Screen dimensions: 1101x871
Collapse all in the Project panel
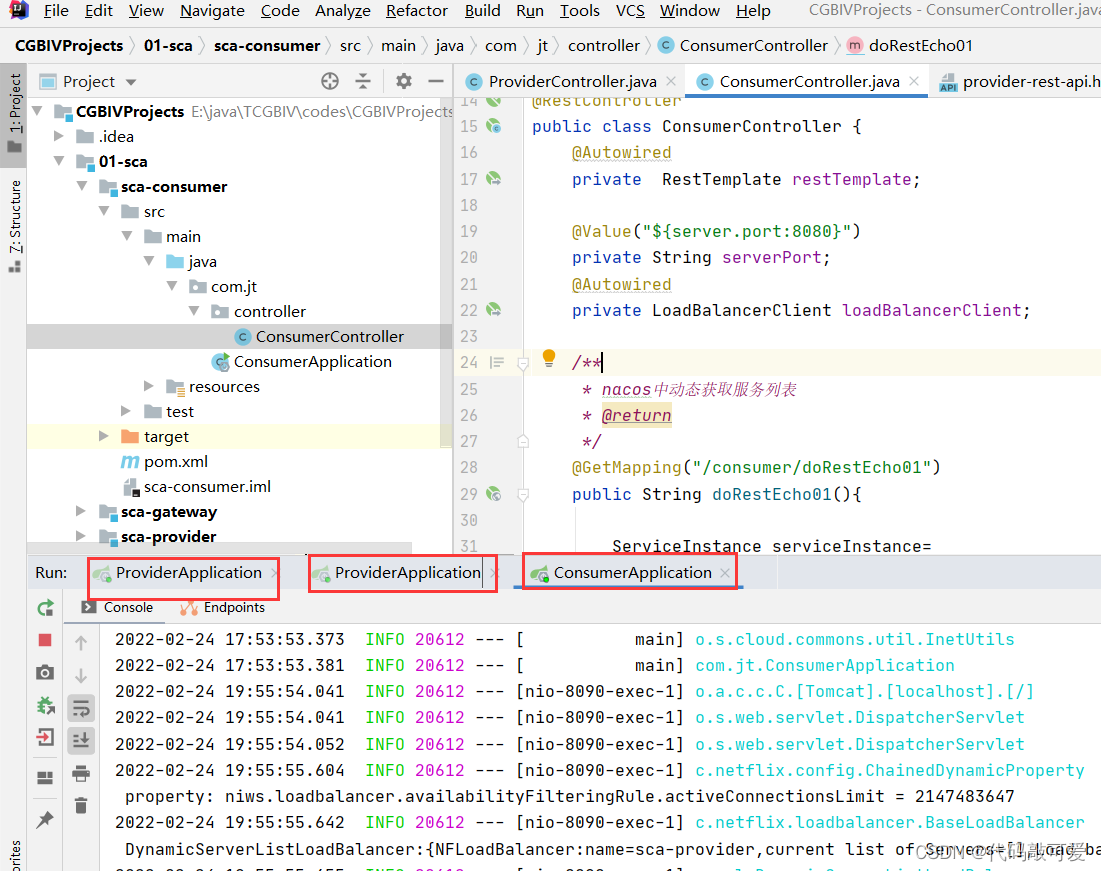[363, 81]
